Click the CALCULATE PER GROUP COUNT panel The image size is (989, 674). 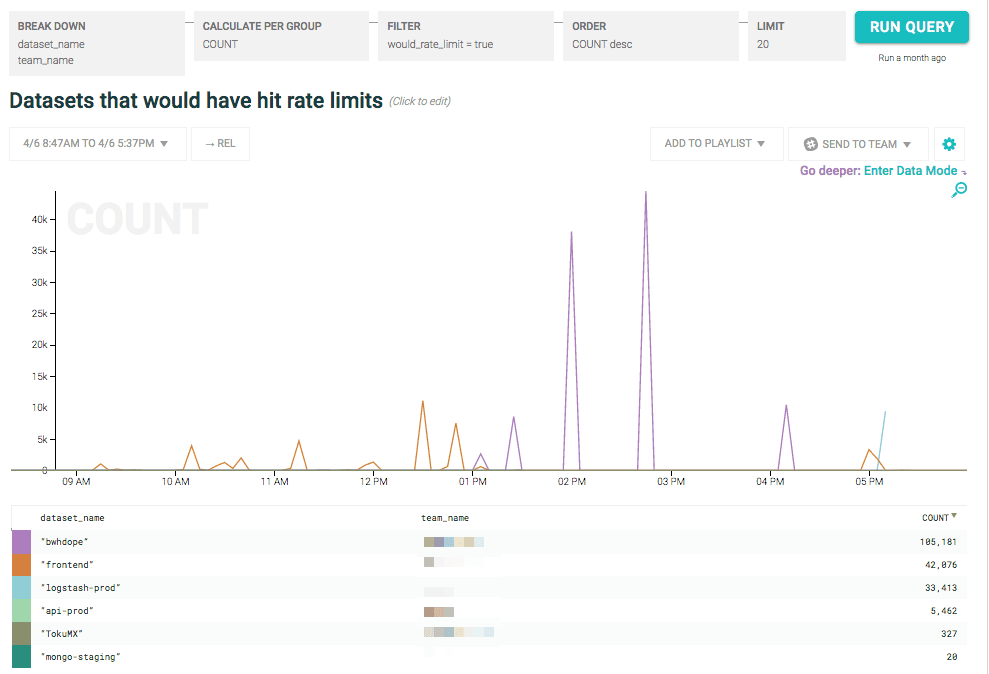[281, 35]
